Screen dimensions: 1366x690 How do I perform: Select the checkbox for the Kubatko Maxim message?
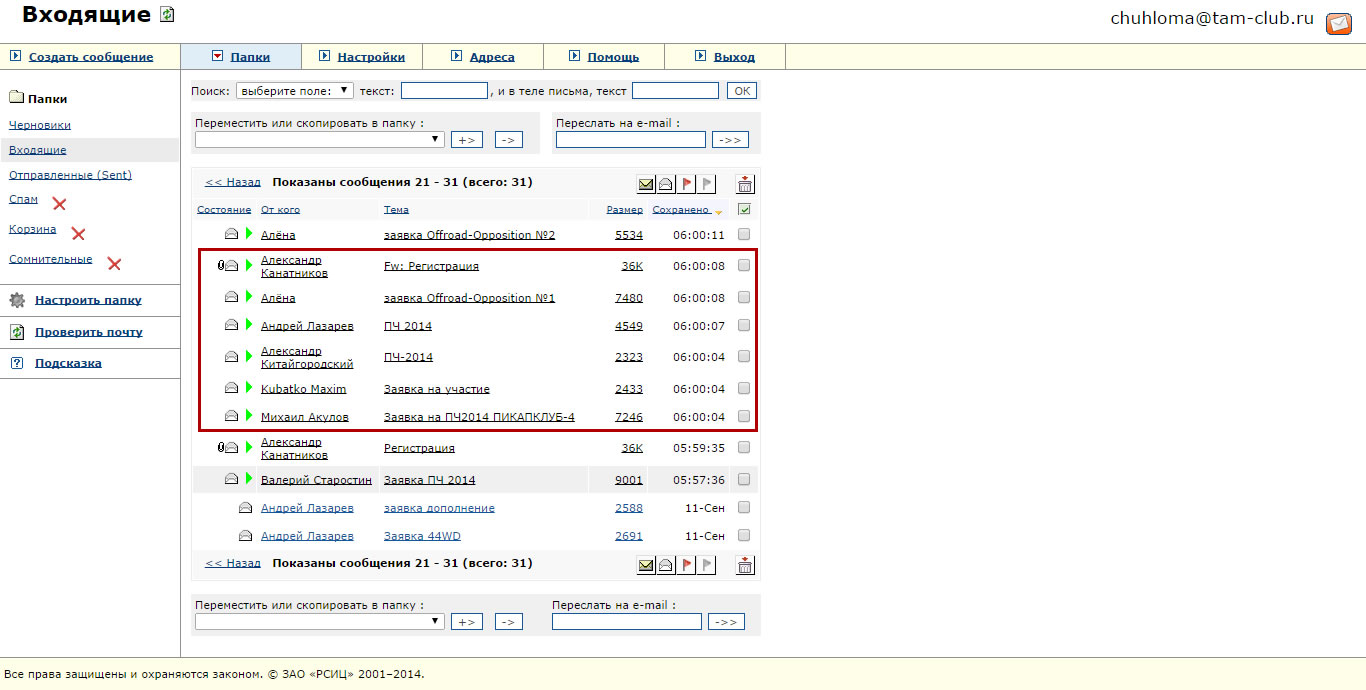(x=743, y=388)
